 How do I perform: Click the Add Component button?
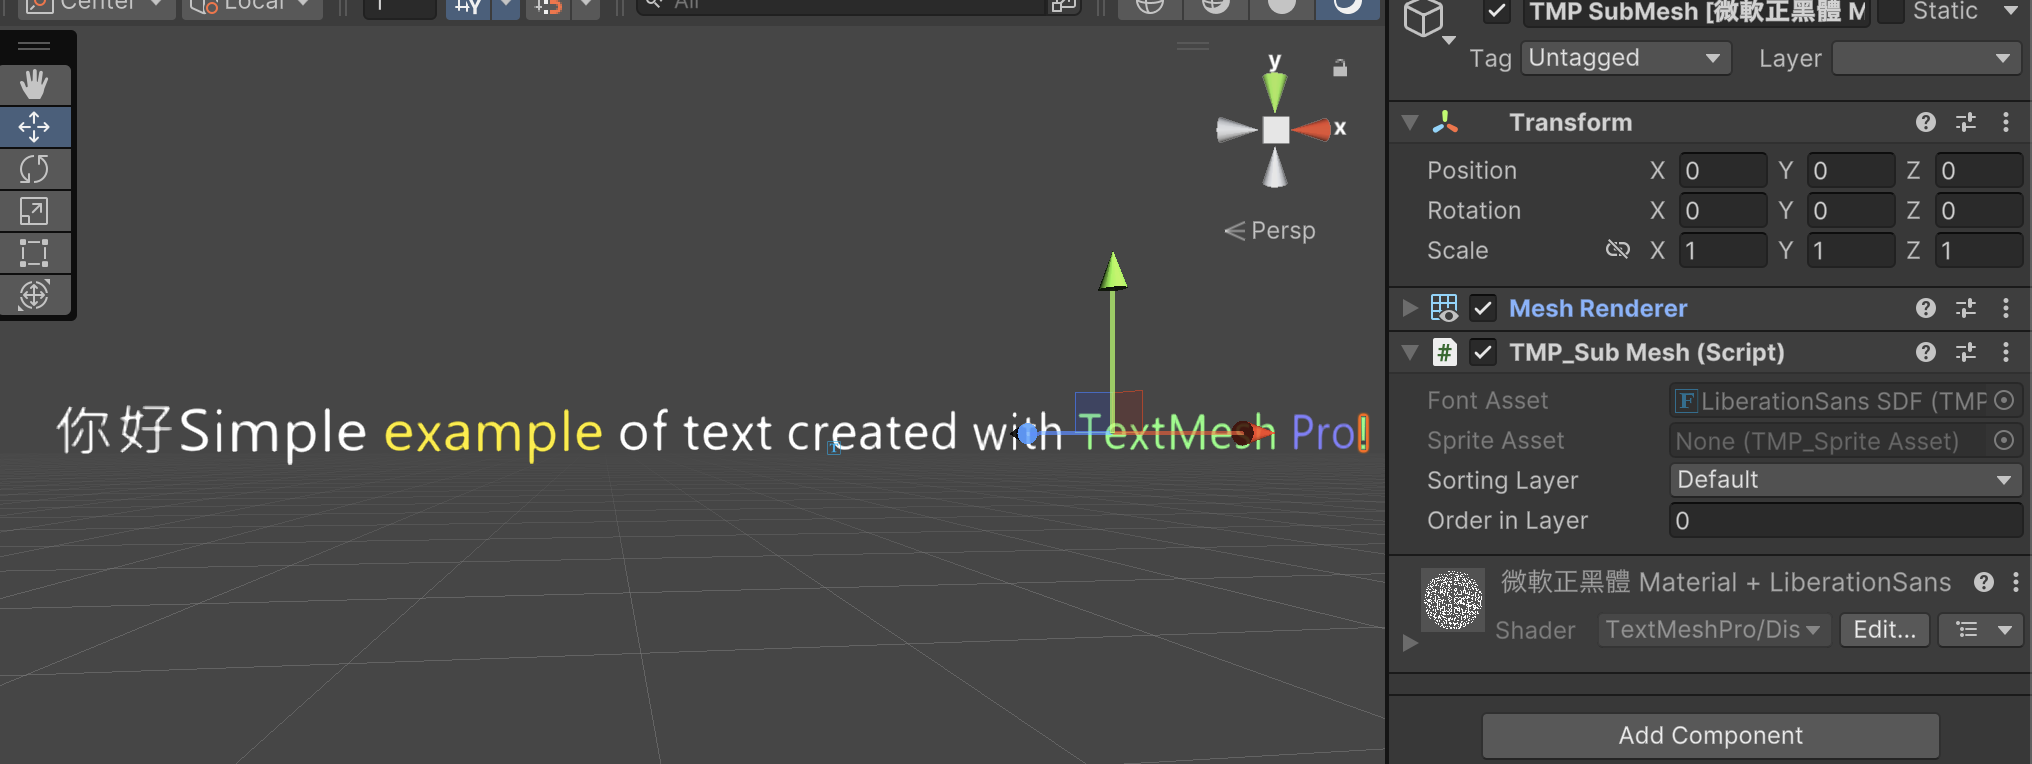point(1710,736)
